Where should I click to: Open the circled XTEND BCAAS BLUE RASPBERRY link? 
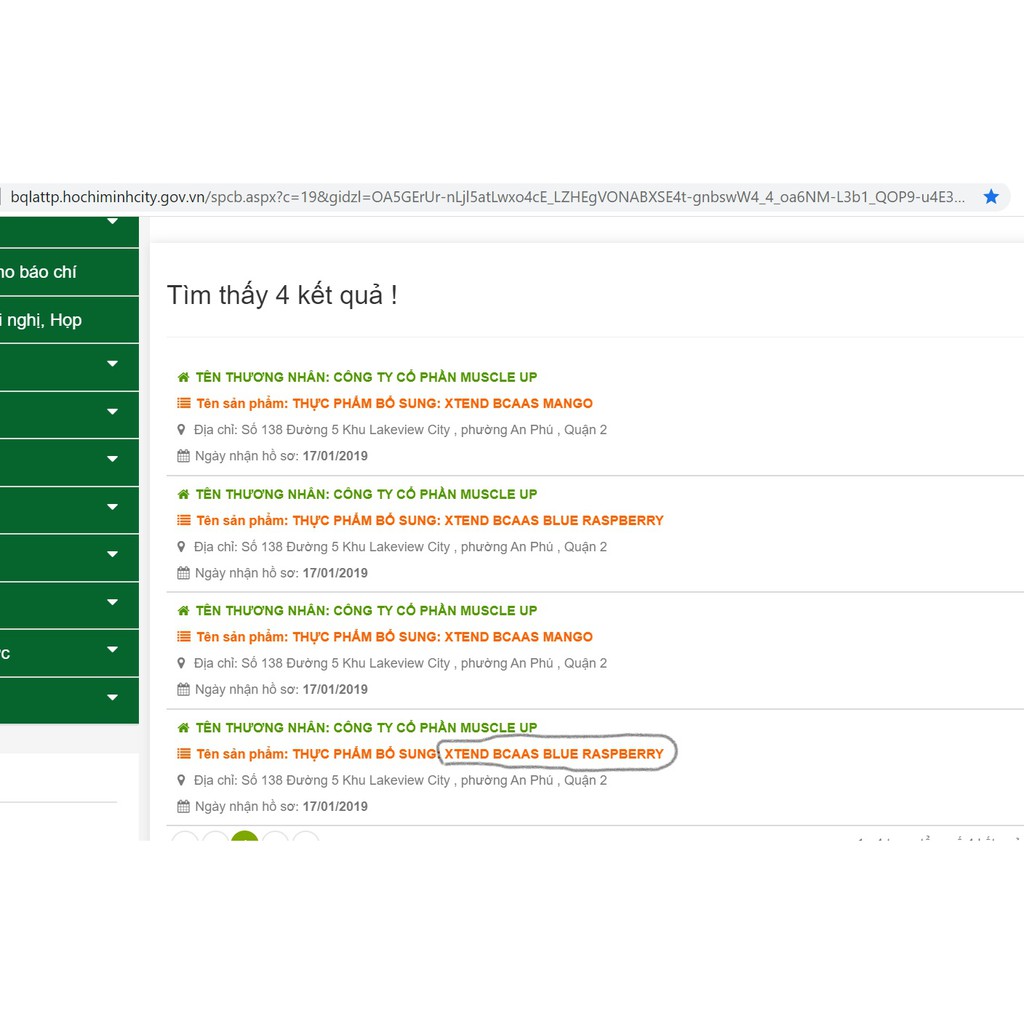pyautogui.click(x=554, y=754)
